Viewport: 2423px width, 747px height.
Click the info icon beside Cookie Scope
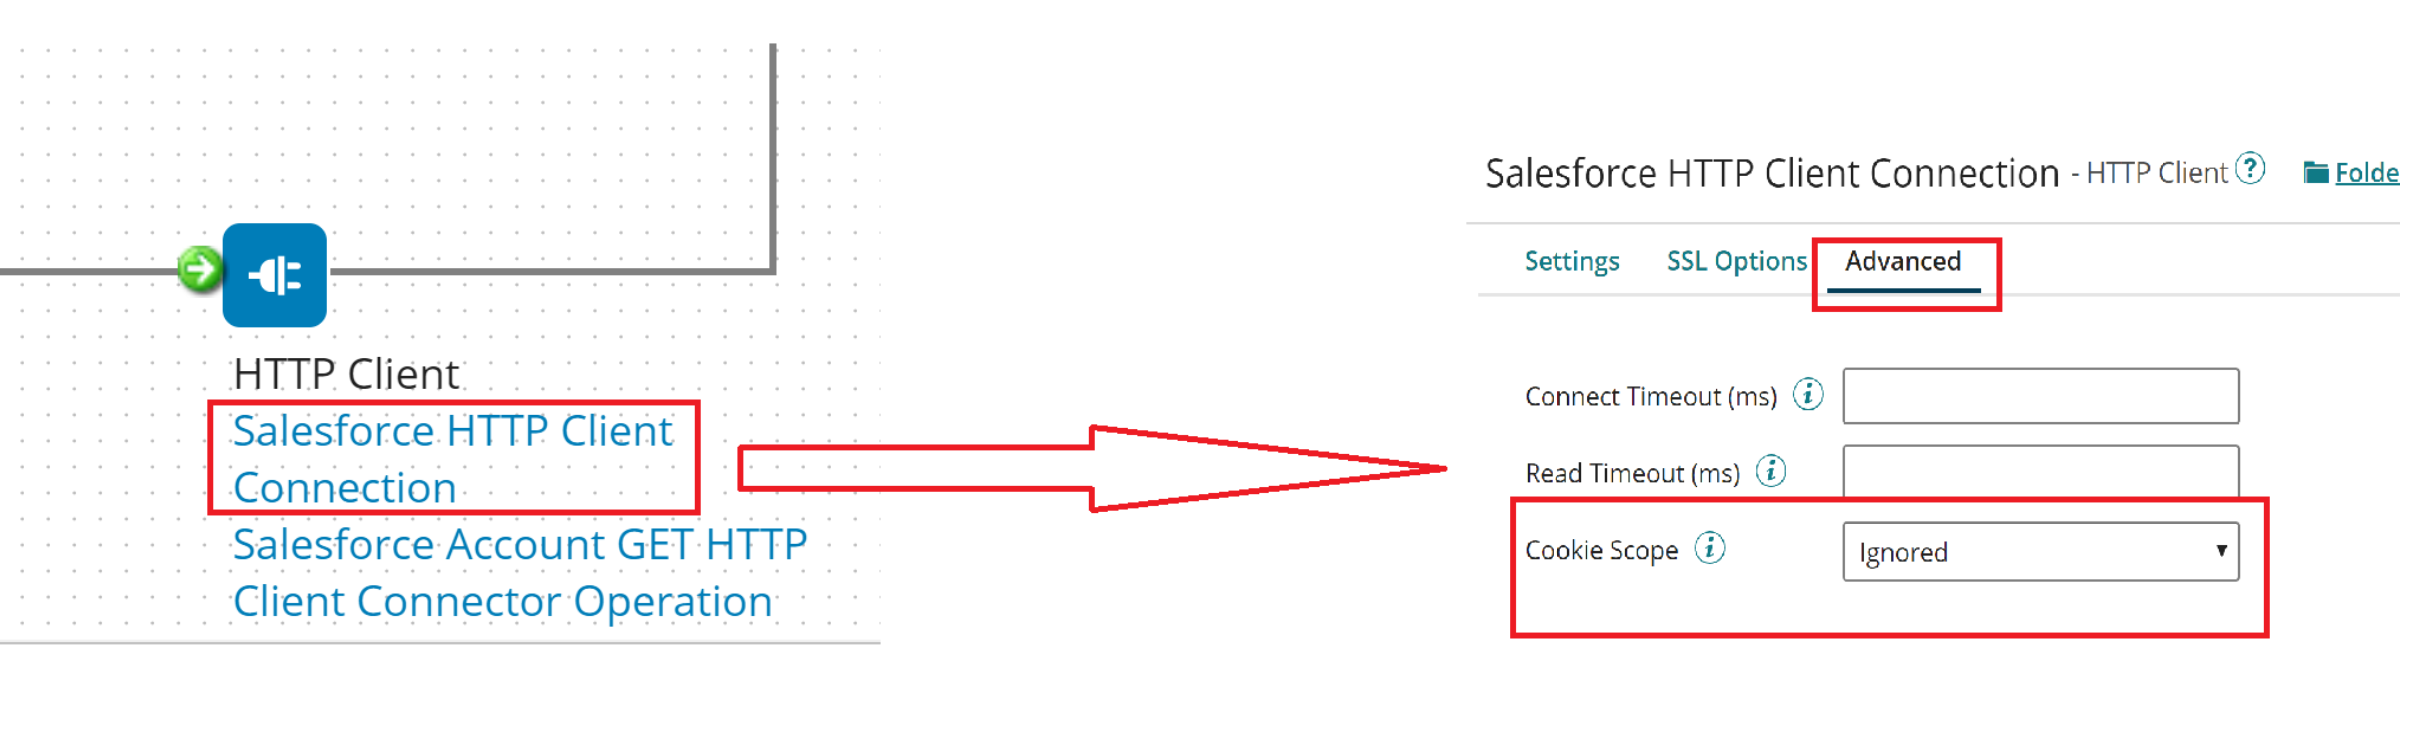(x=1712, y=548)
